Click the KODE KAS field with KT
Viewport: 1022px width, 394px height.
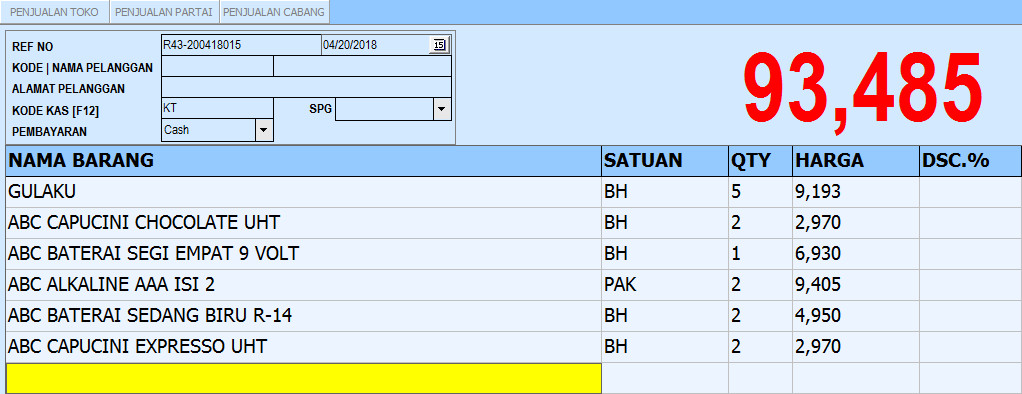(x=217, y=109)
